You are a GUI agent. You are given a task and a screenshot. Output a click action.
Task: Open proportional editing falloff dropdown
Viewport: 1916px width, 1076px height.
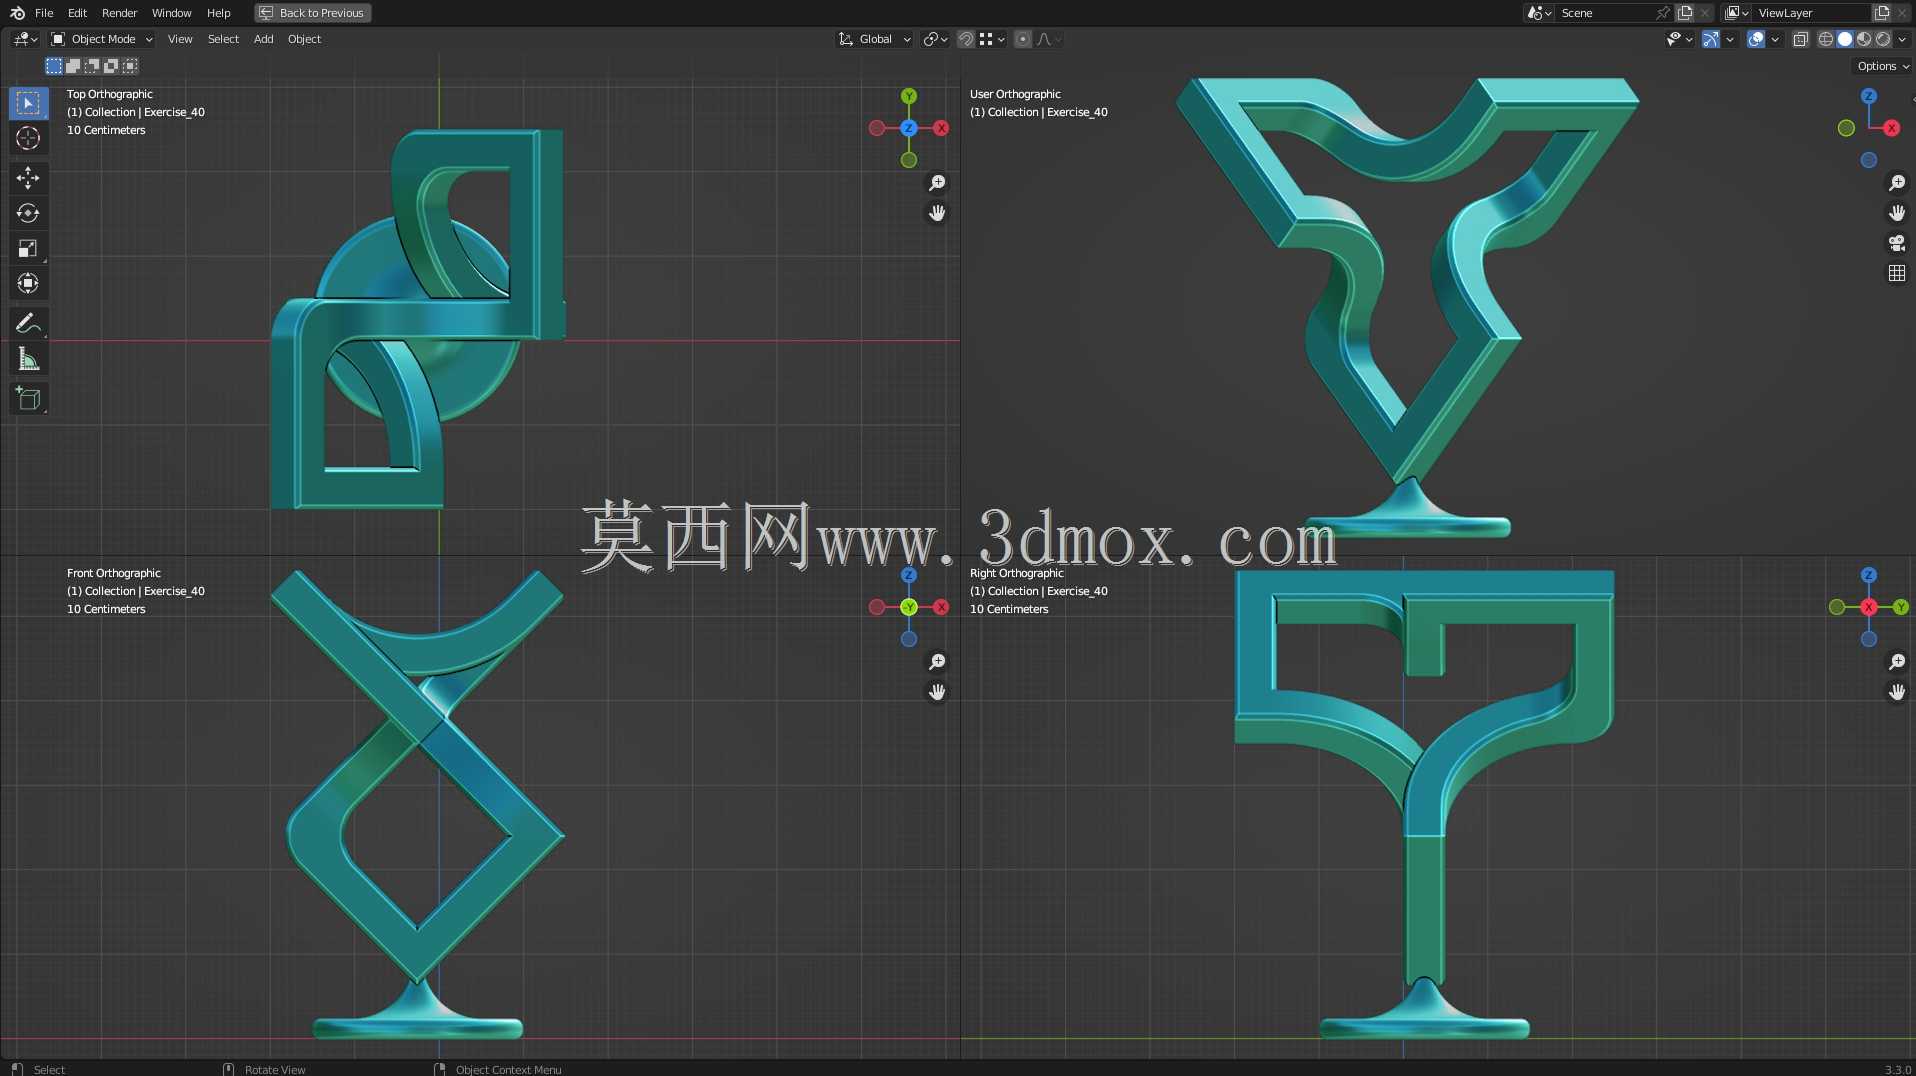[1049, 39]
